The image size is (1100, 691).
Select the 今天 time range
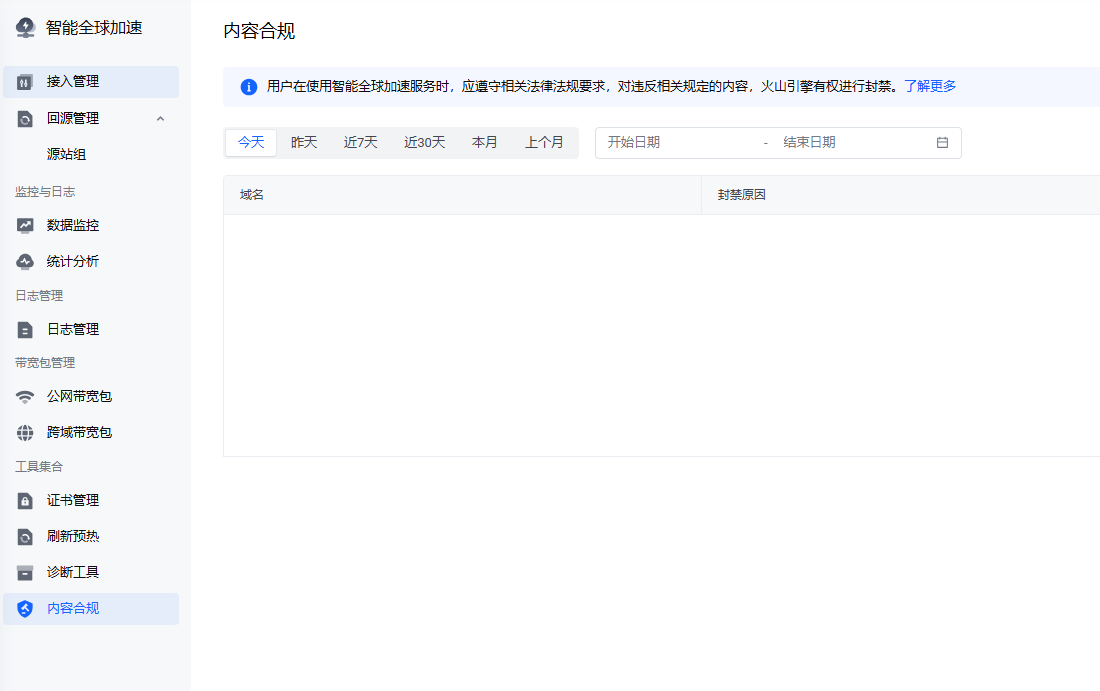251,143
